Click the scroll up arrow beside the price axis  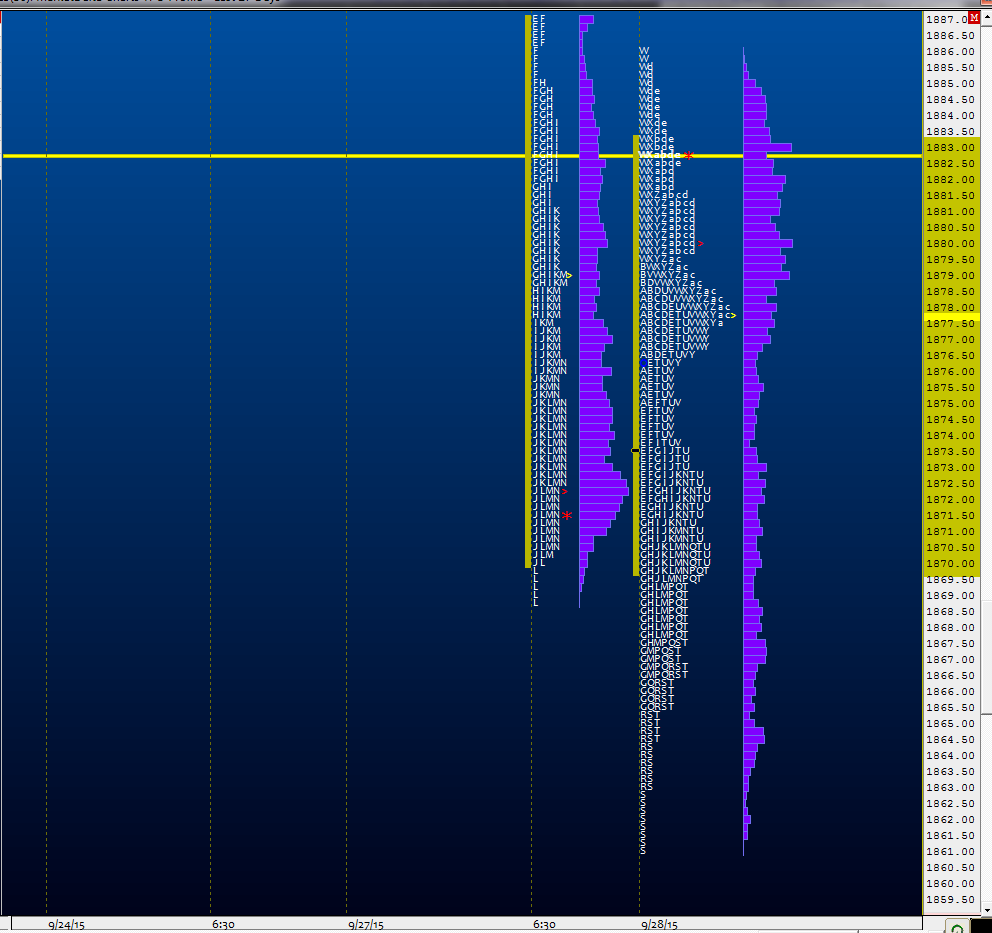(x=986, y=18)
